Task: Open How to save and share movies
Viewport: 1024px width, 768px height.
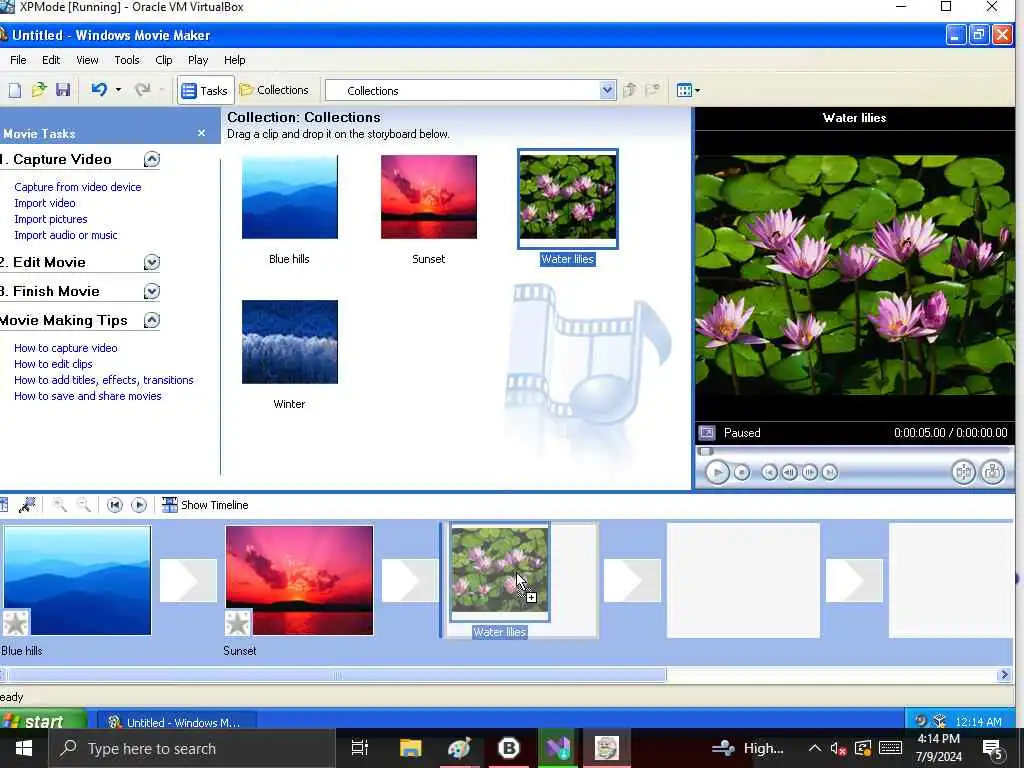Action: pyautogui.click(x=88, y=396)
